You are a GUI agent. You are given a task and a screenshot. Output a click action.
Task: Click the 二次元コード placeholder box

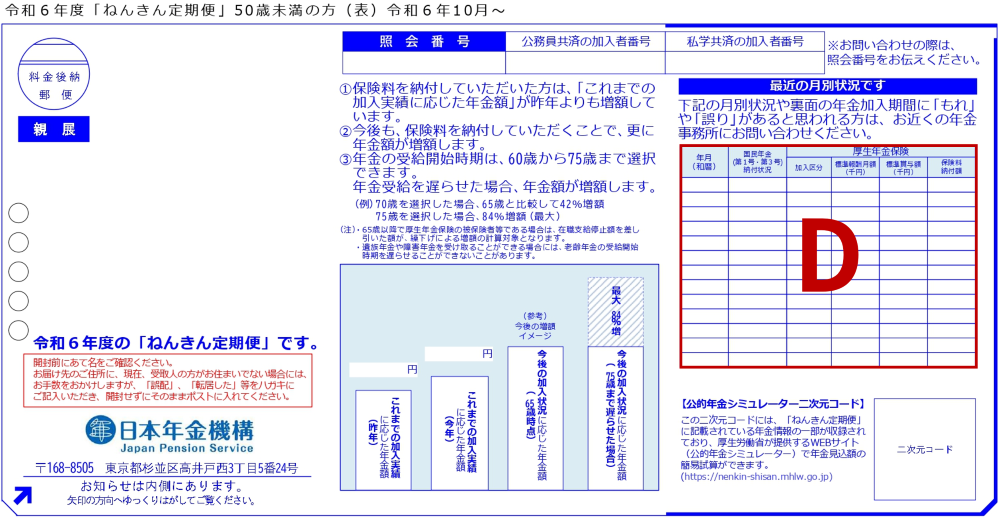pyautogui.click(x=925, y=449)
